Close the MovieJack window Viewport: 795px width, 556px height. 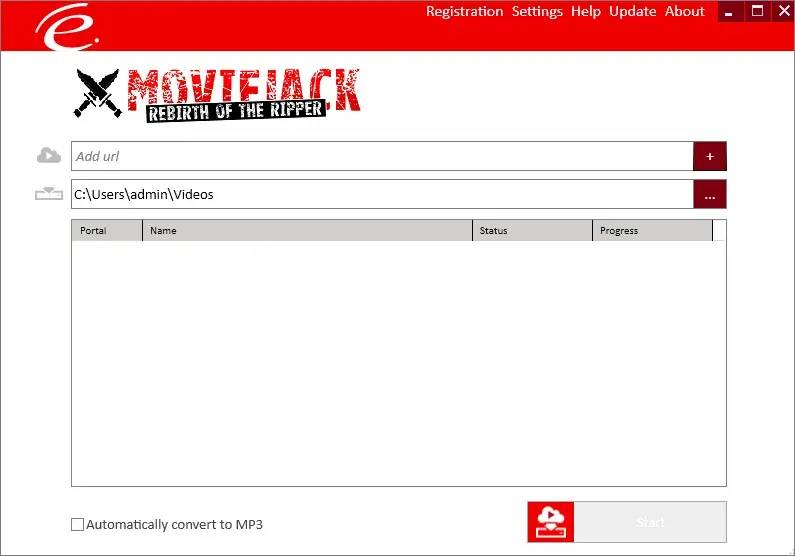point(783,11)
